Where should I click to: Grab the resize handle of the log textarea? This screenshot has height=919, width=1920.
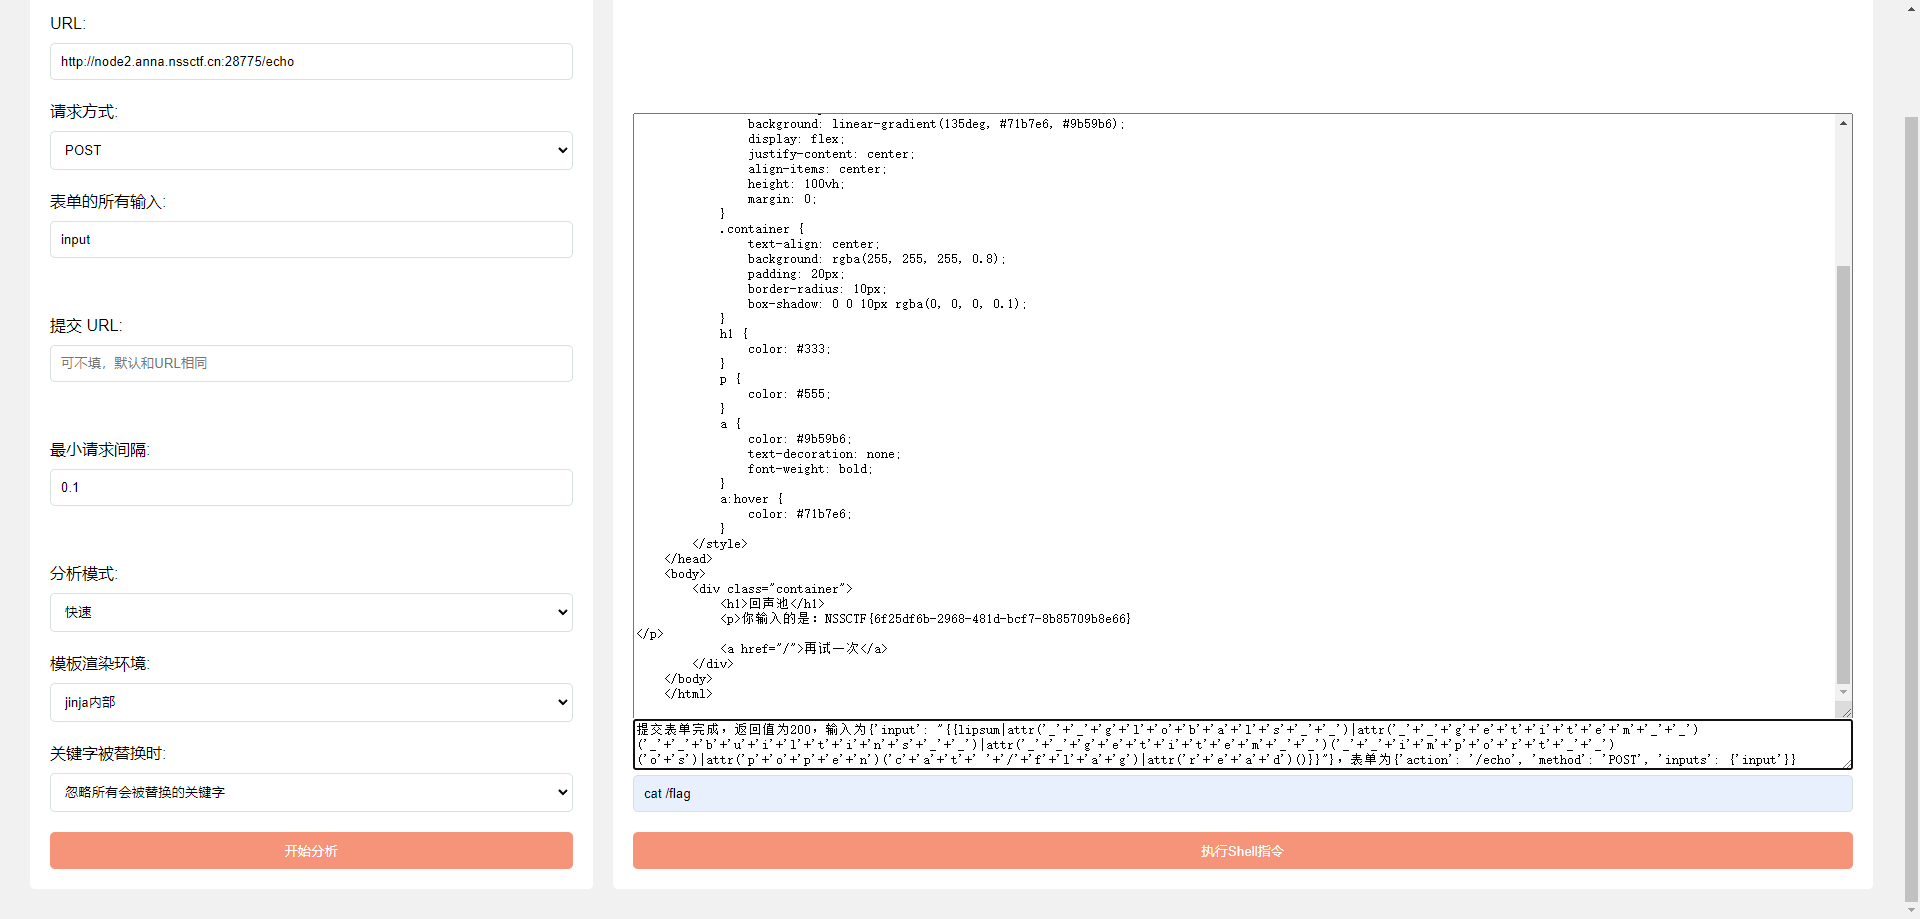(x=1846, y=763)
